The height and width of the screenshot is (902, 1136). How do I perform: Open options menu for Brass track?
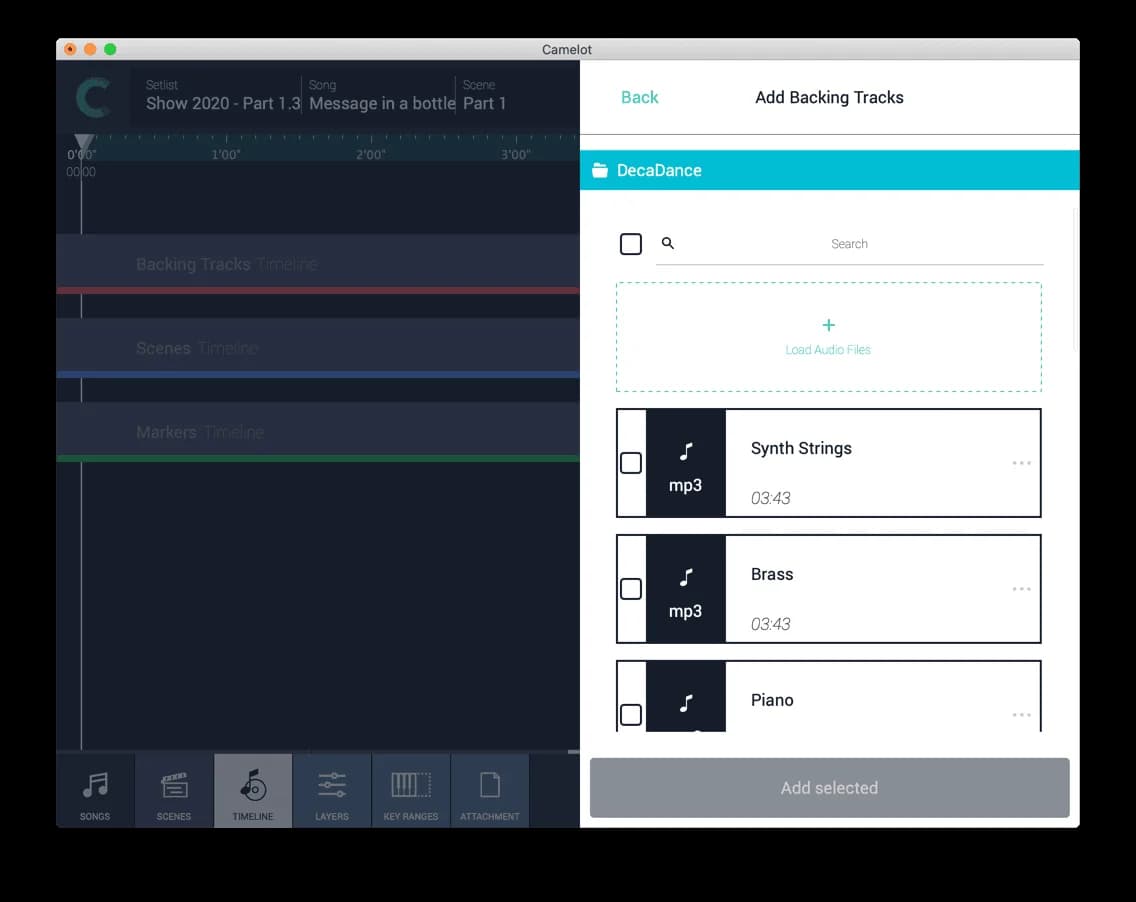point(1022,589)
